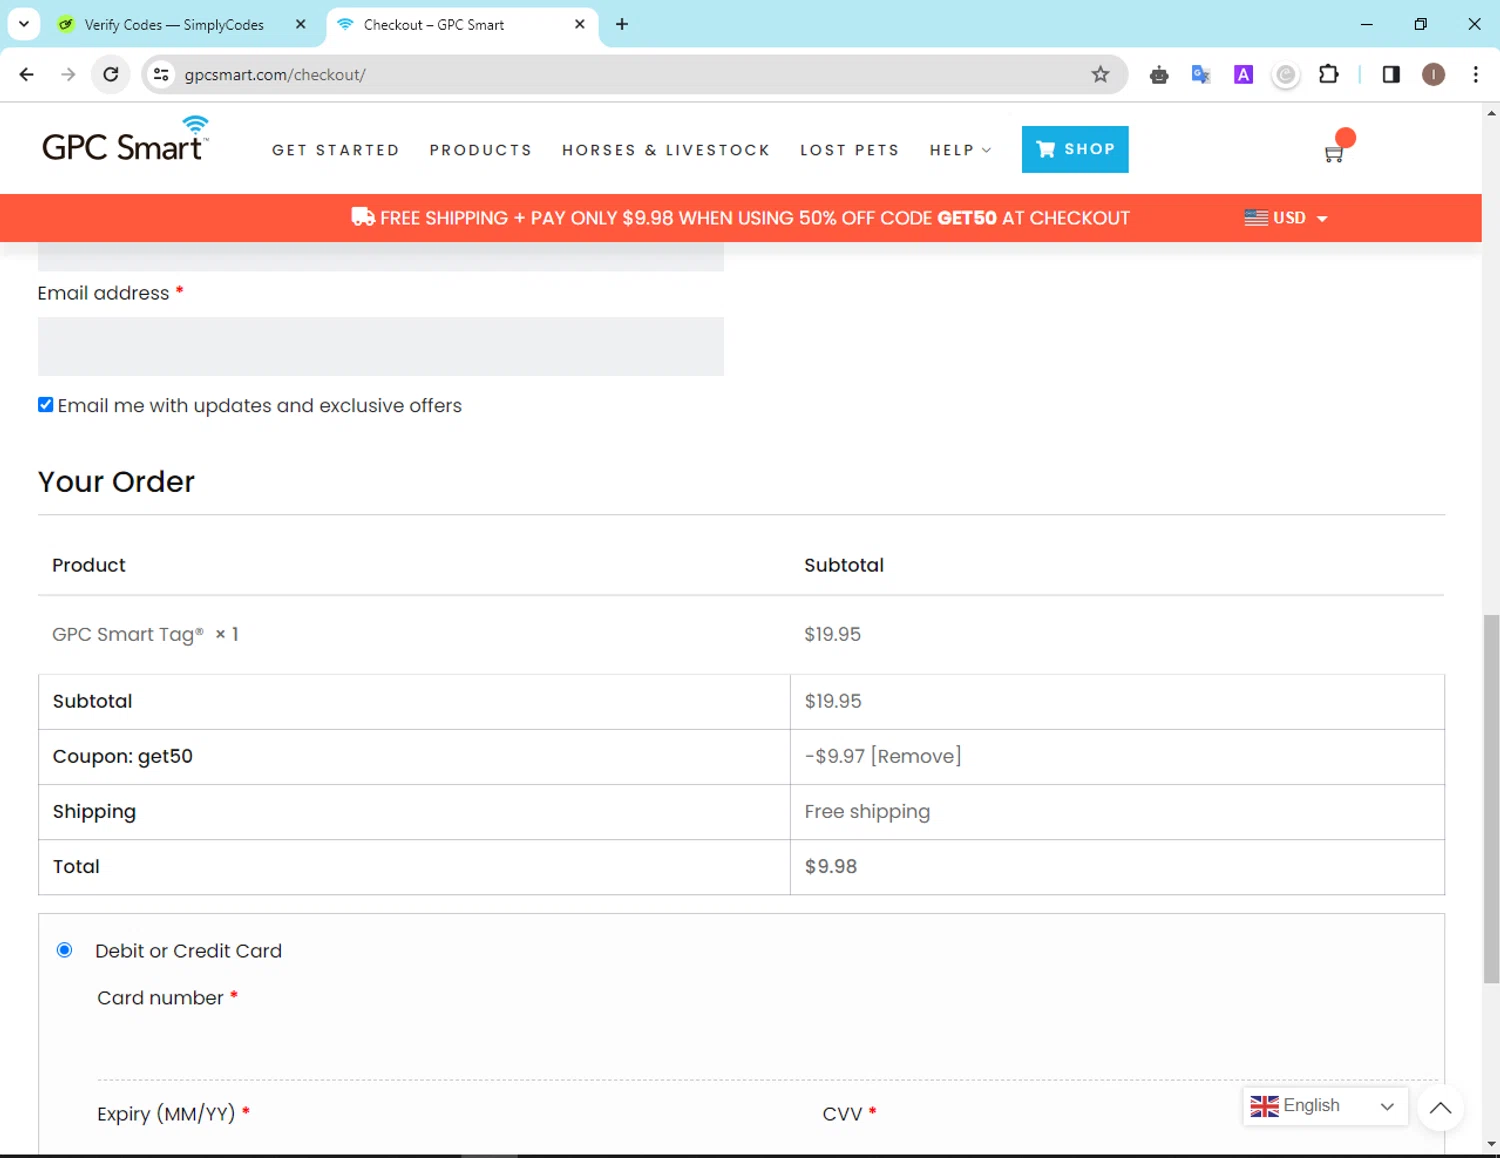
Task: Click the browser forward arrow
Action: 68,74
